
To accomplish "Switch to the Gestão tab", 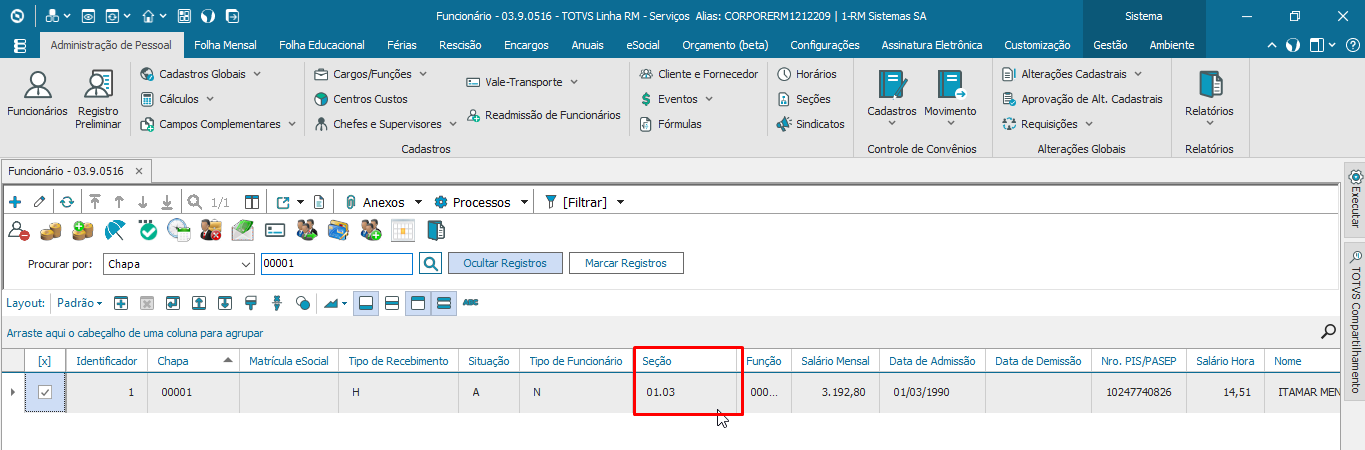I will pyautogui.click(x=1110, y=45).
